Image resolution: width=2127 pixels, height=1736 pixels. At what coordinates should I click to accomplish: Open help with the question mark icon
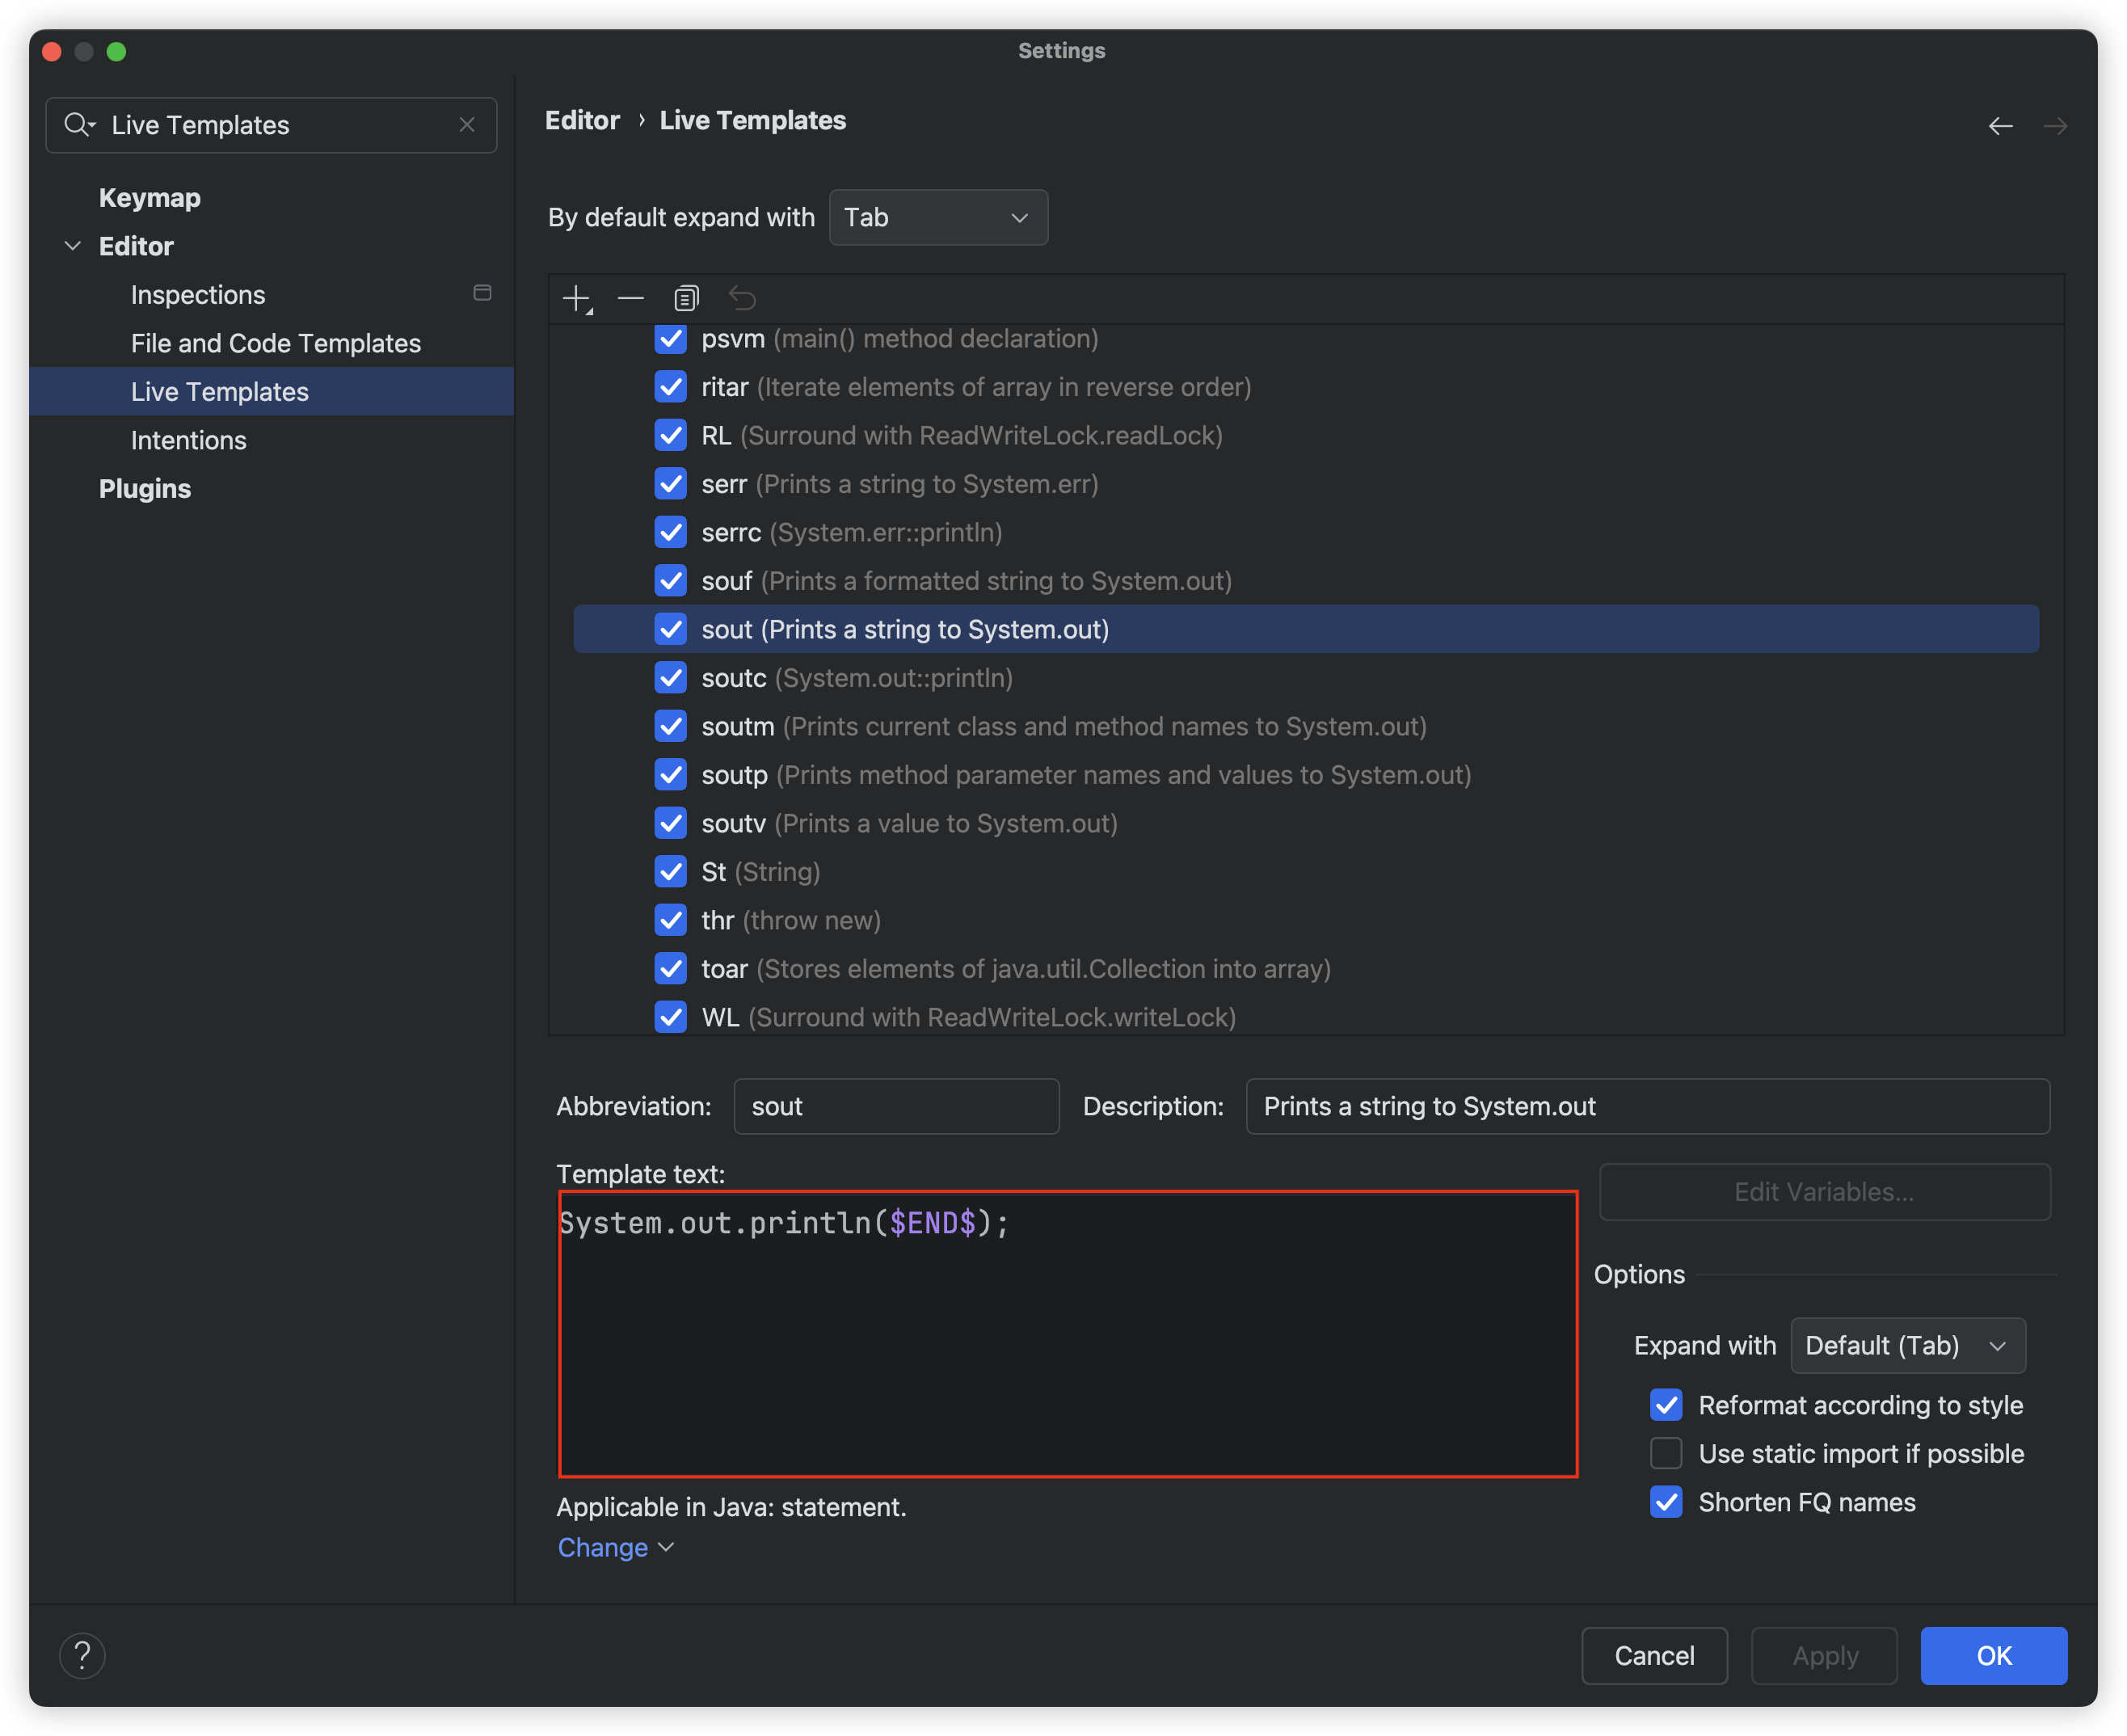tap(82, 1655)
